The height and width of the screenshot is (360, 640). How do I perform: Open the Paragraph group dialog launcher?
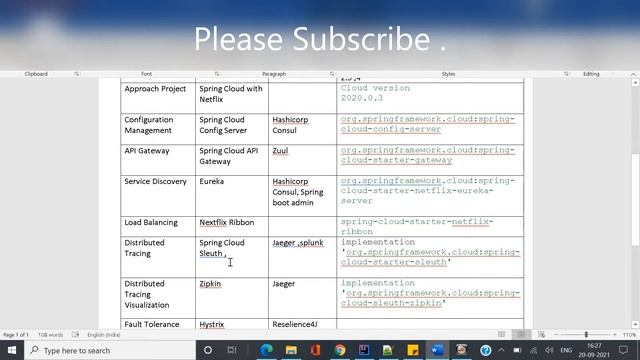click(x=332, y=74)
